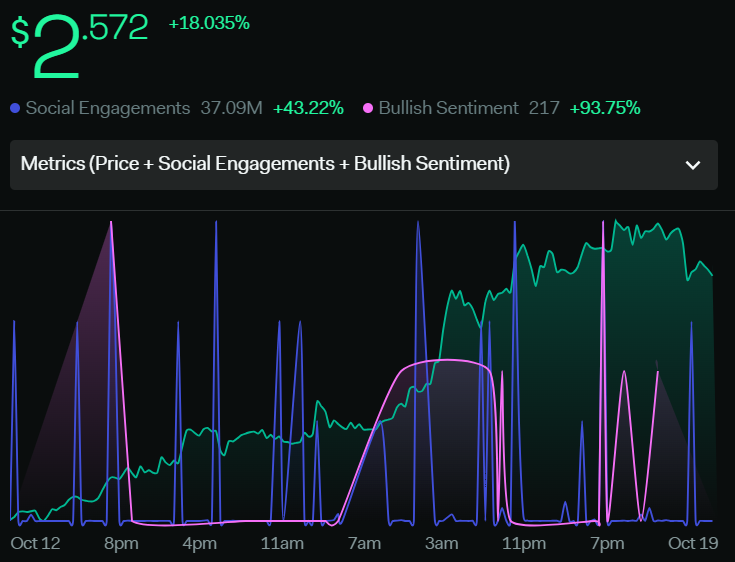The width and height of the screenshot is (735, 562).
Task: Click the Oct 19 axis label
Action: click(x=693, y=544)
